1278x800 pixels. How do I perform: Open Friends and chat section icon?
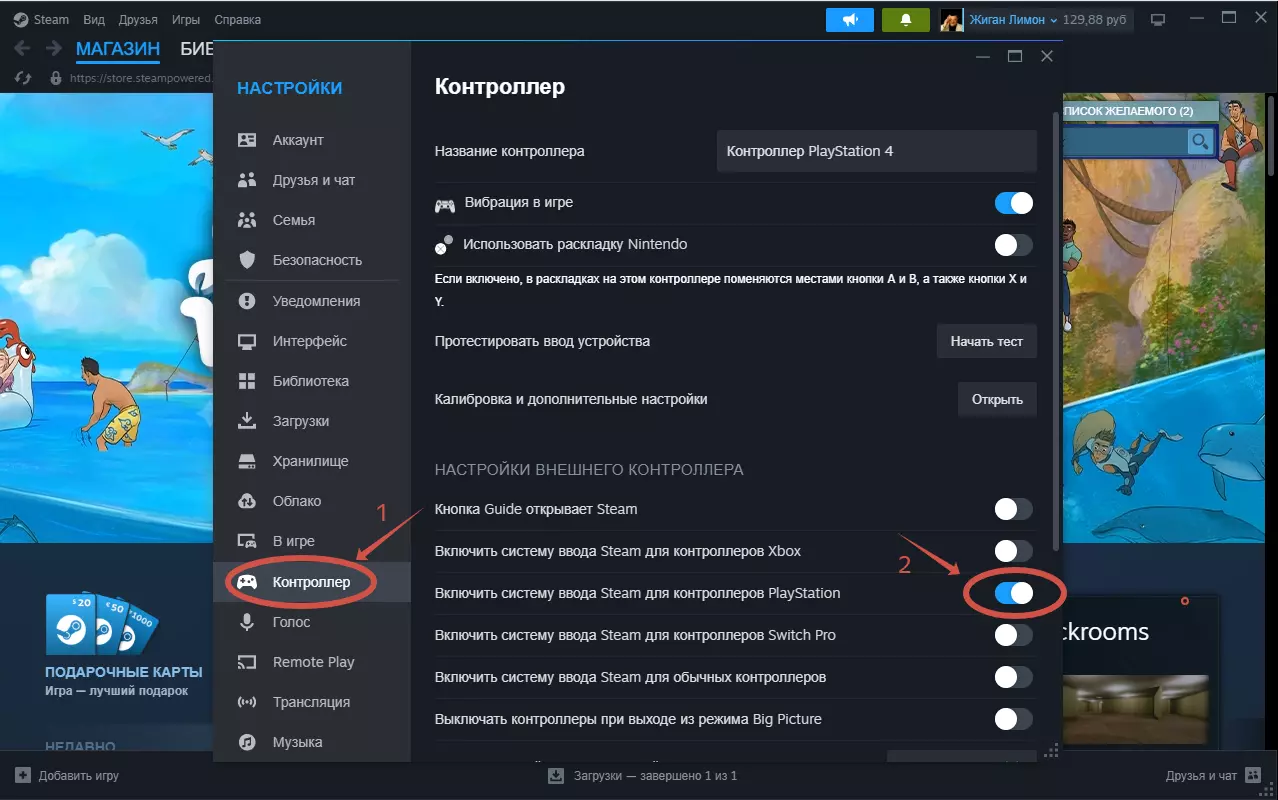pyautogui.click(x=247, y=180)
